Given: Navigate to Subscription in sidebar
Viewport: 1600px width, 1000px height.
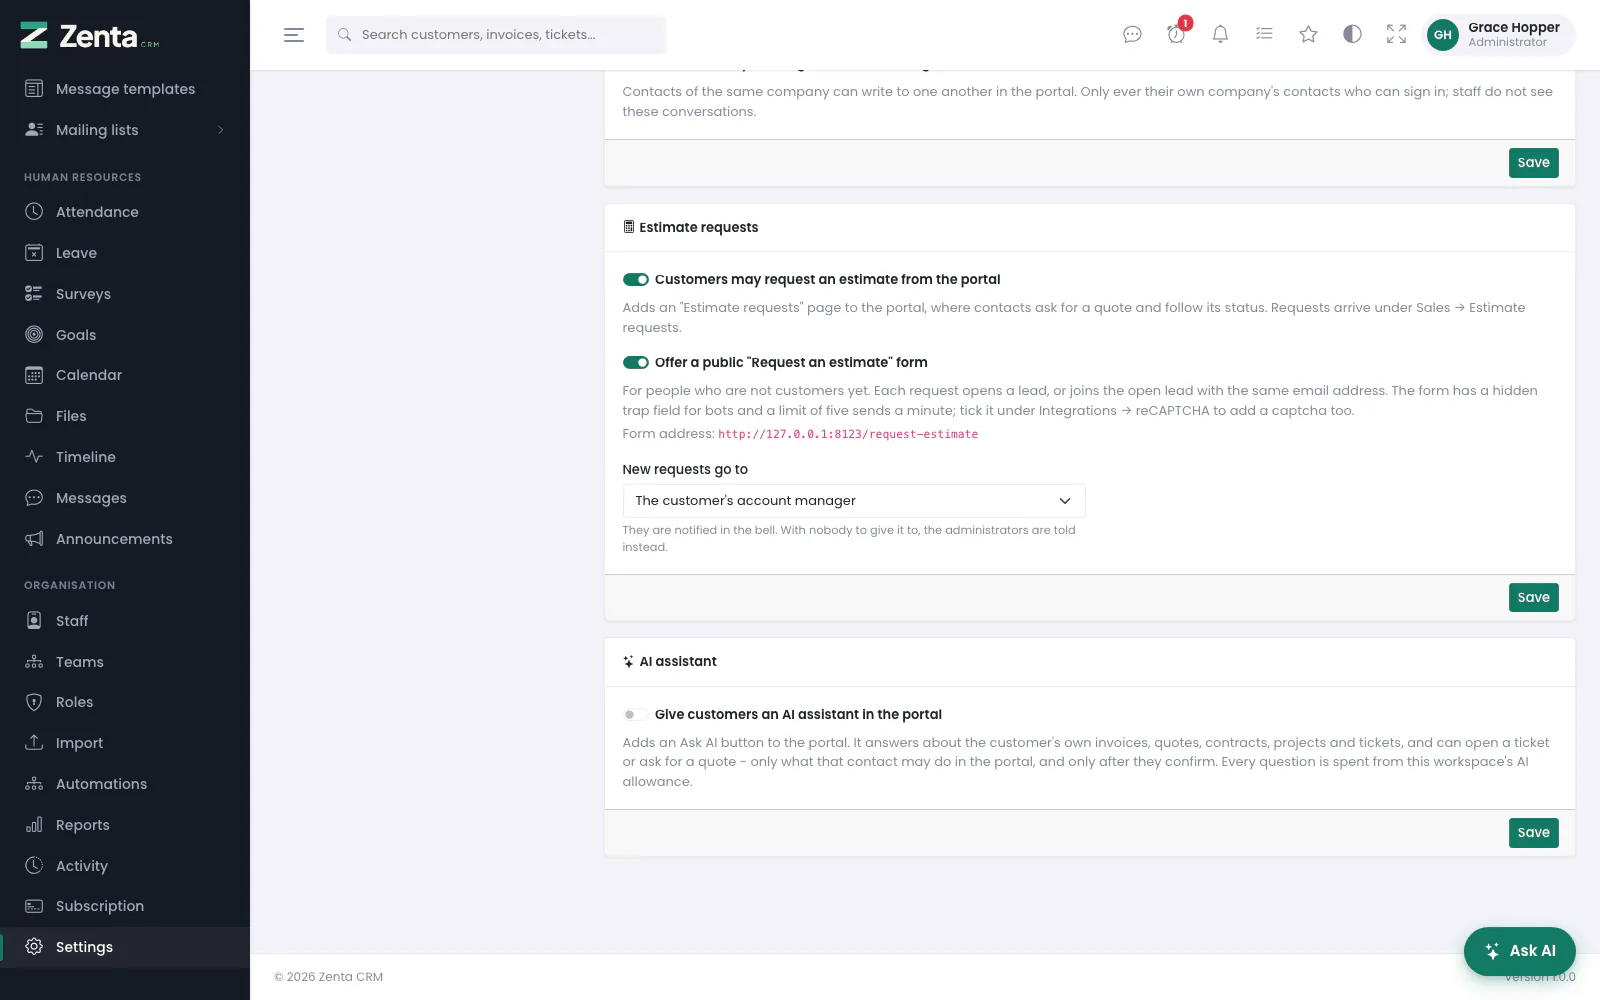Looking at the screenshot, I should coord(125,906).
